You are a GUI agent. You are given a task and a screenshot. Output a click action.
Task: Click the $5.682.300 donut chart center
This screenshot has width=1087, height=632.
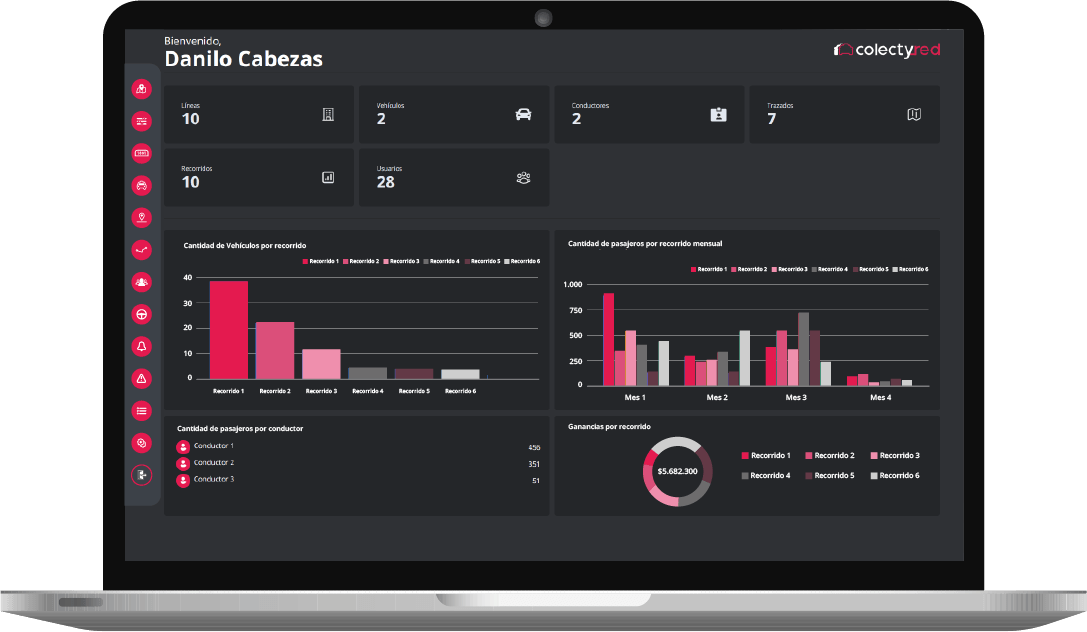point(677,470)
